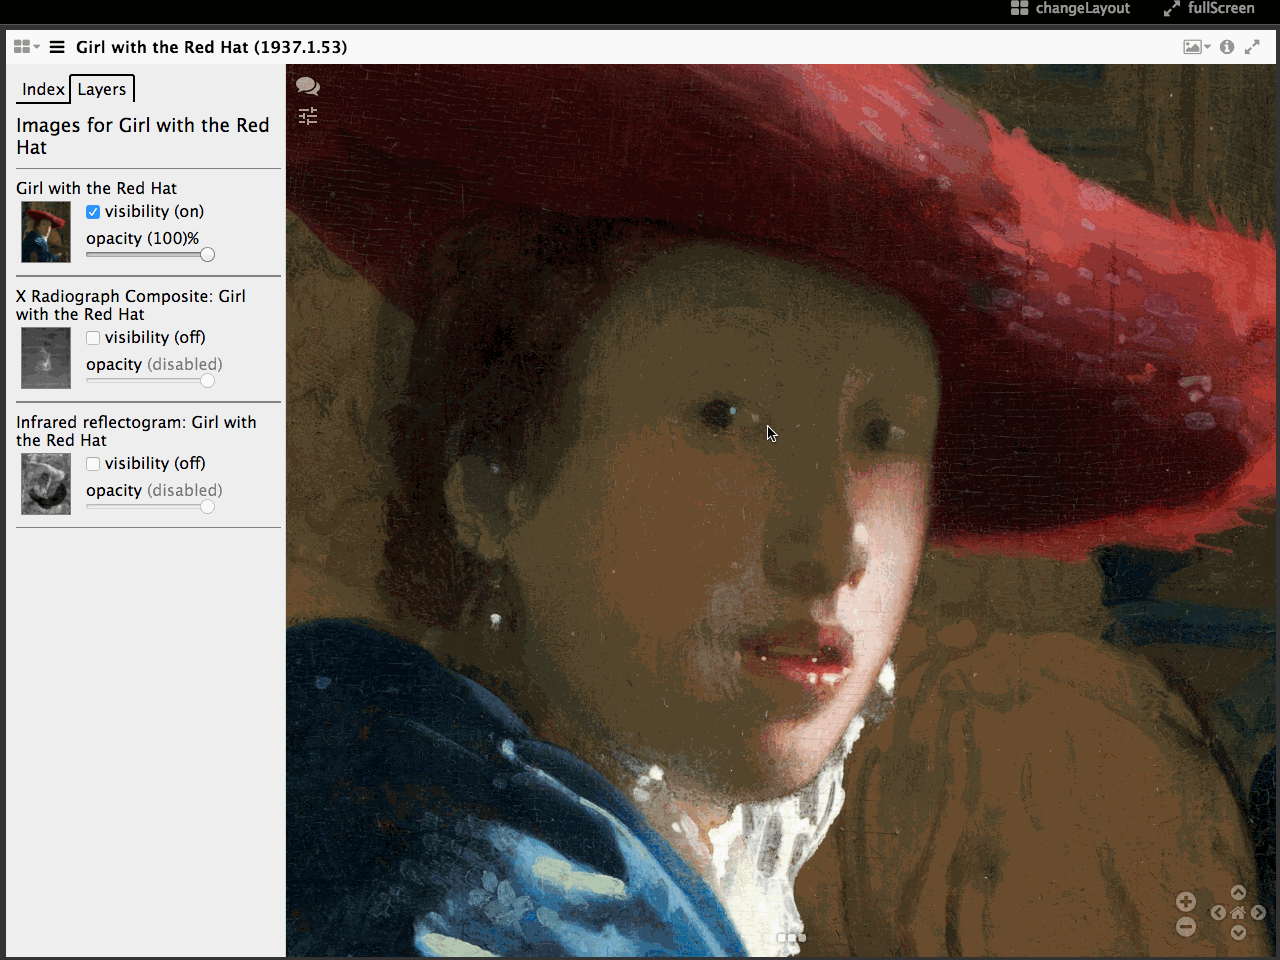Click the X Radiograph Composite thumbnail
Image resolution: width=1280 pixels, height=960 pixels.
coord(46,358)
